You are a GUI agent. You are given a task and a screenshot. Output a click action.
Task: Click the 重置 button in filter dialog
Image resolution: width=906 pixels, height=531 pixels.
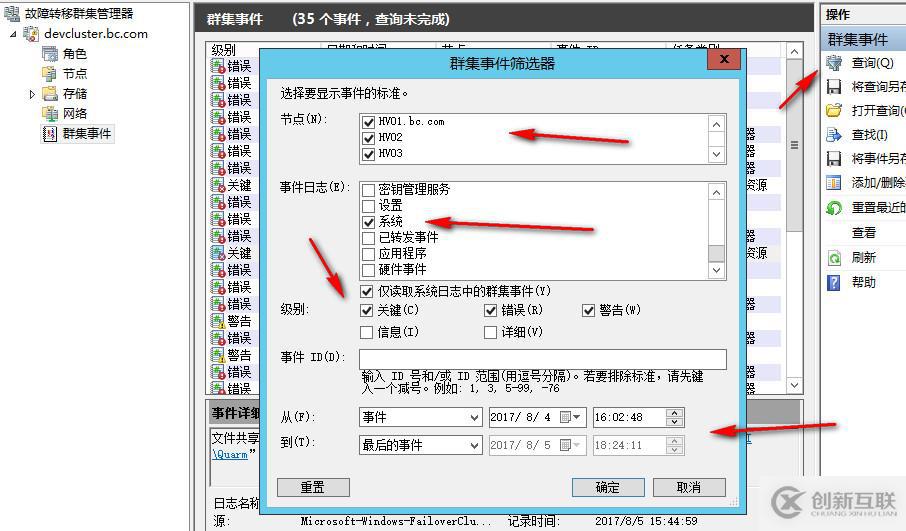click(313, 487)
